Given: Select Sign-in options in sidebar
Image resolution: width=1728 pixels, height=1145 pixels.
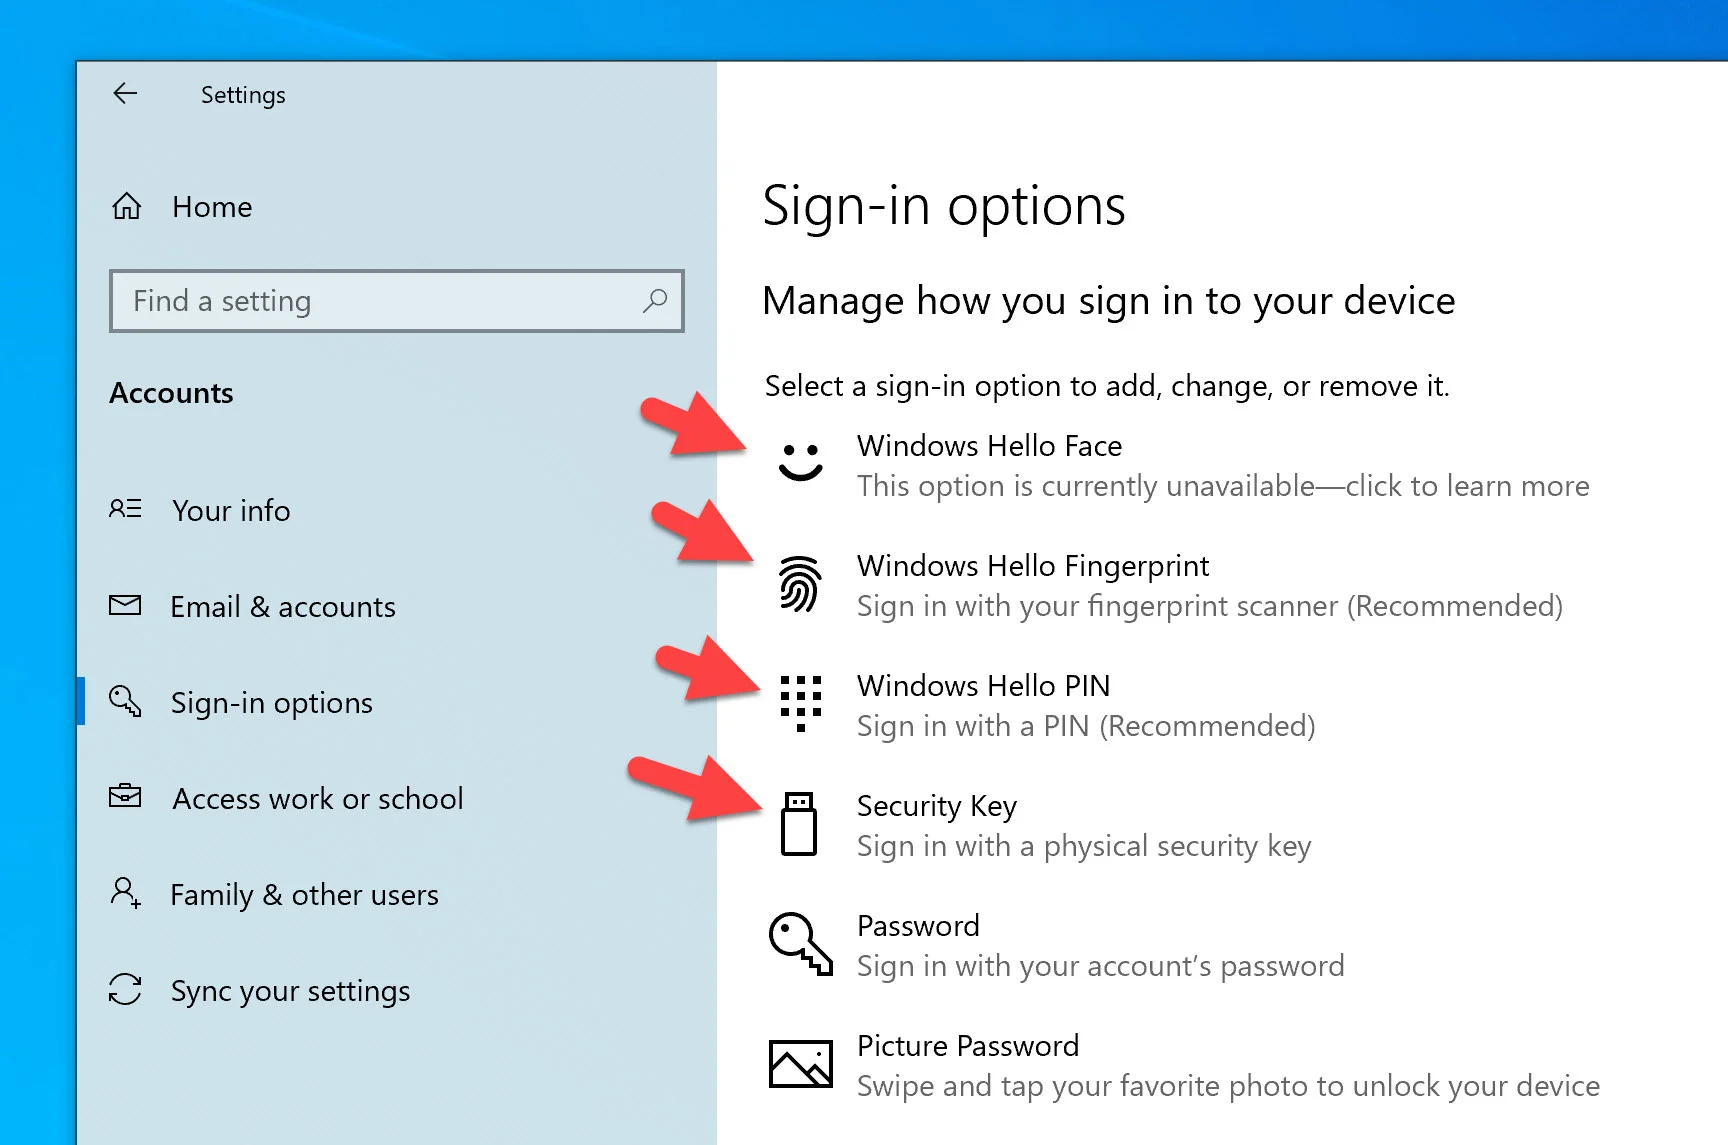Looking at the screenshot, I should point(396,702).
